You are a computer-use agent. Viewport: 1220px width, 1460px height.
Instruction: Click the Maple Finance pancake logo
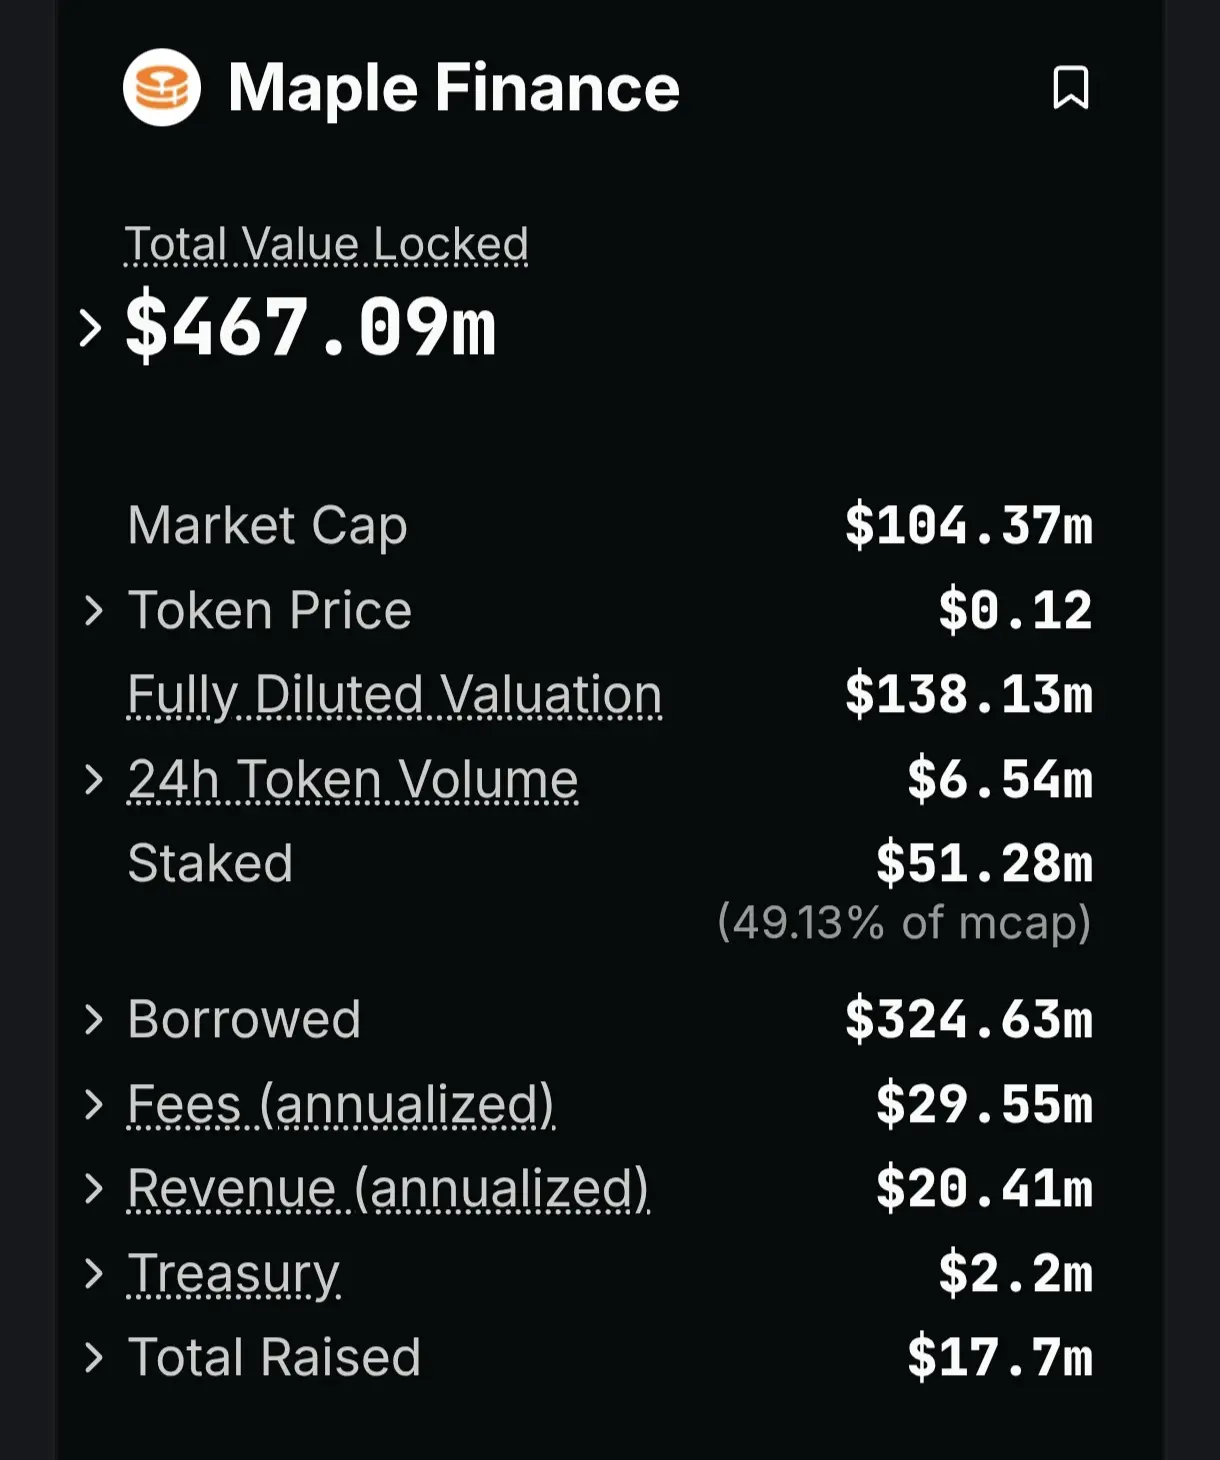[162, 88]
